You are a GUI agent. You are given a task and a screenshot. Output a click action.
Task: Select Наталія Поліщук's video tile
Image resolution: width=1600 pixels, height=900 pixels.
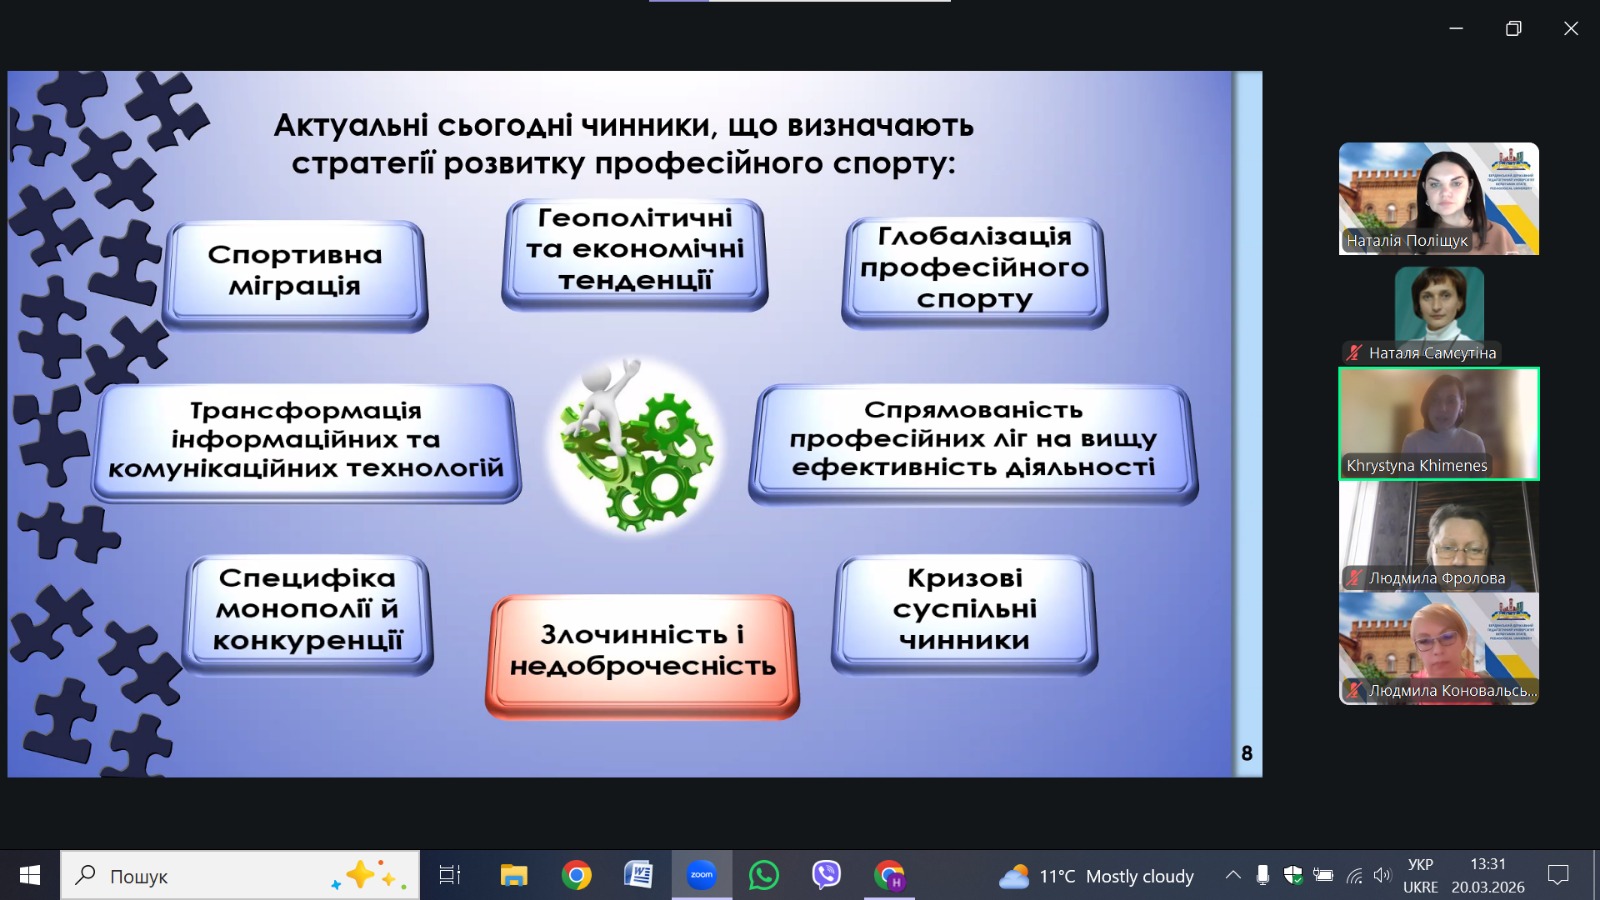click(x=1438, y=198)
